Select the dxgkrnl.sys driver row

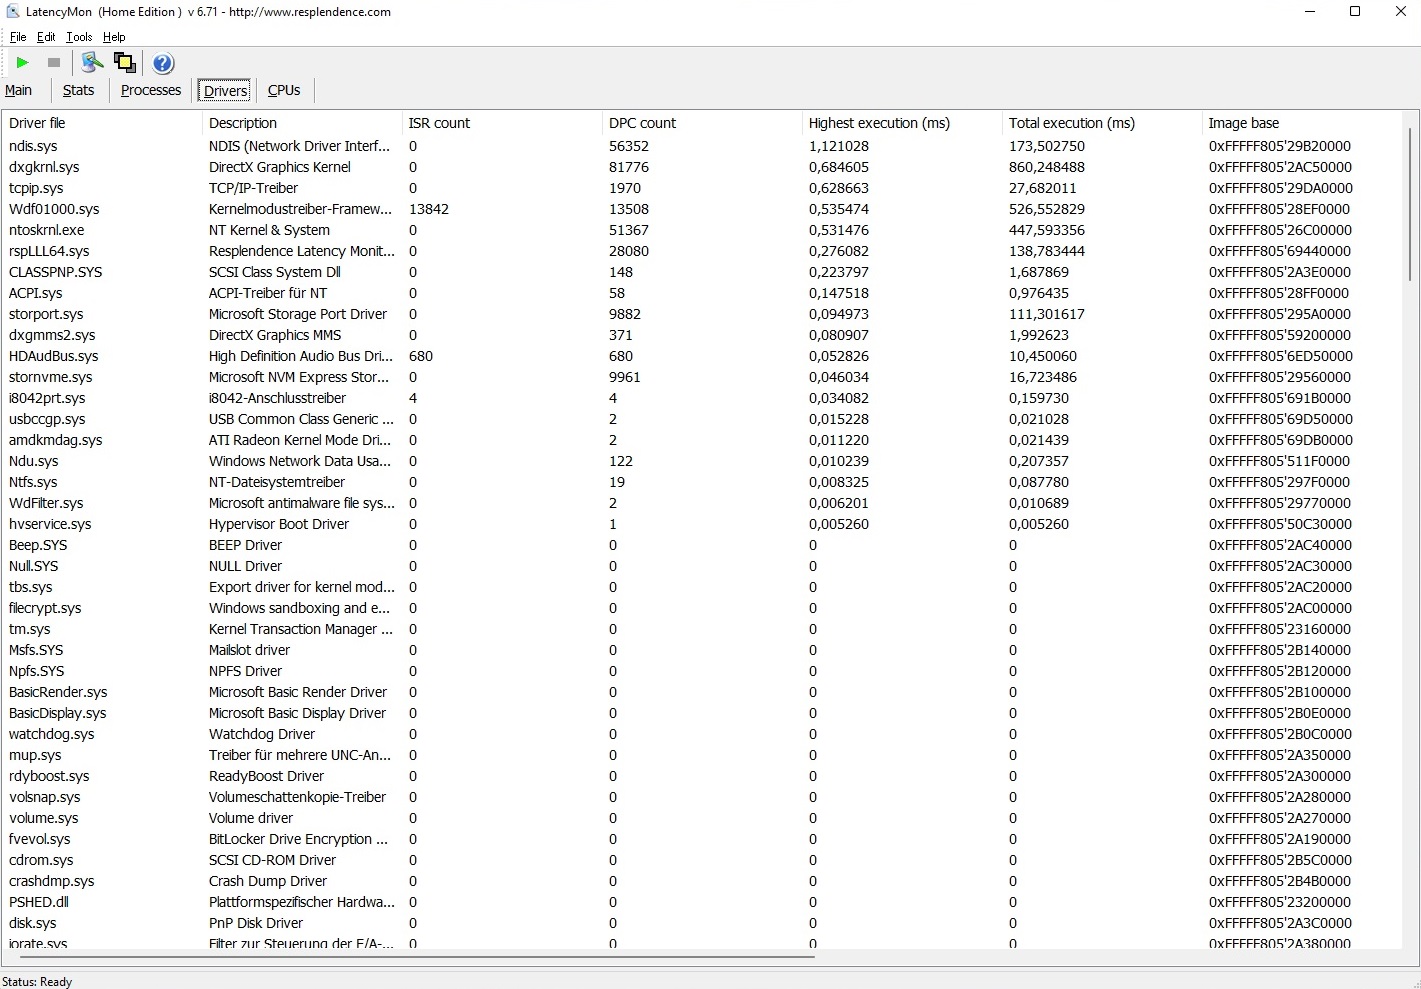tap(702, 167)
